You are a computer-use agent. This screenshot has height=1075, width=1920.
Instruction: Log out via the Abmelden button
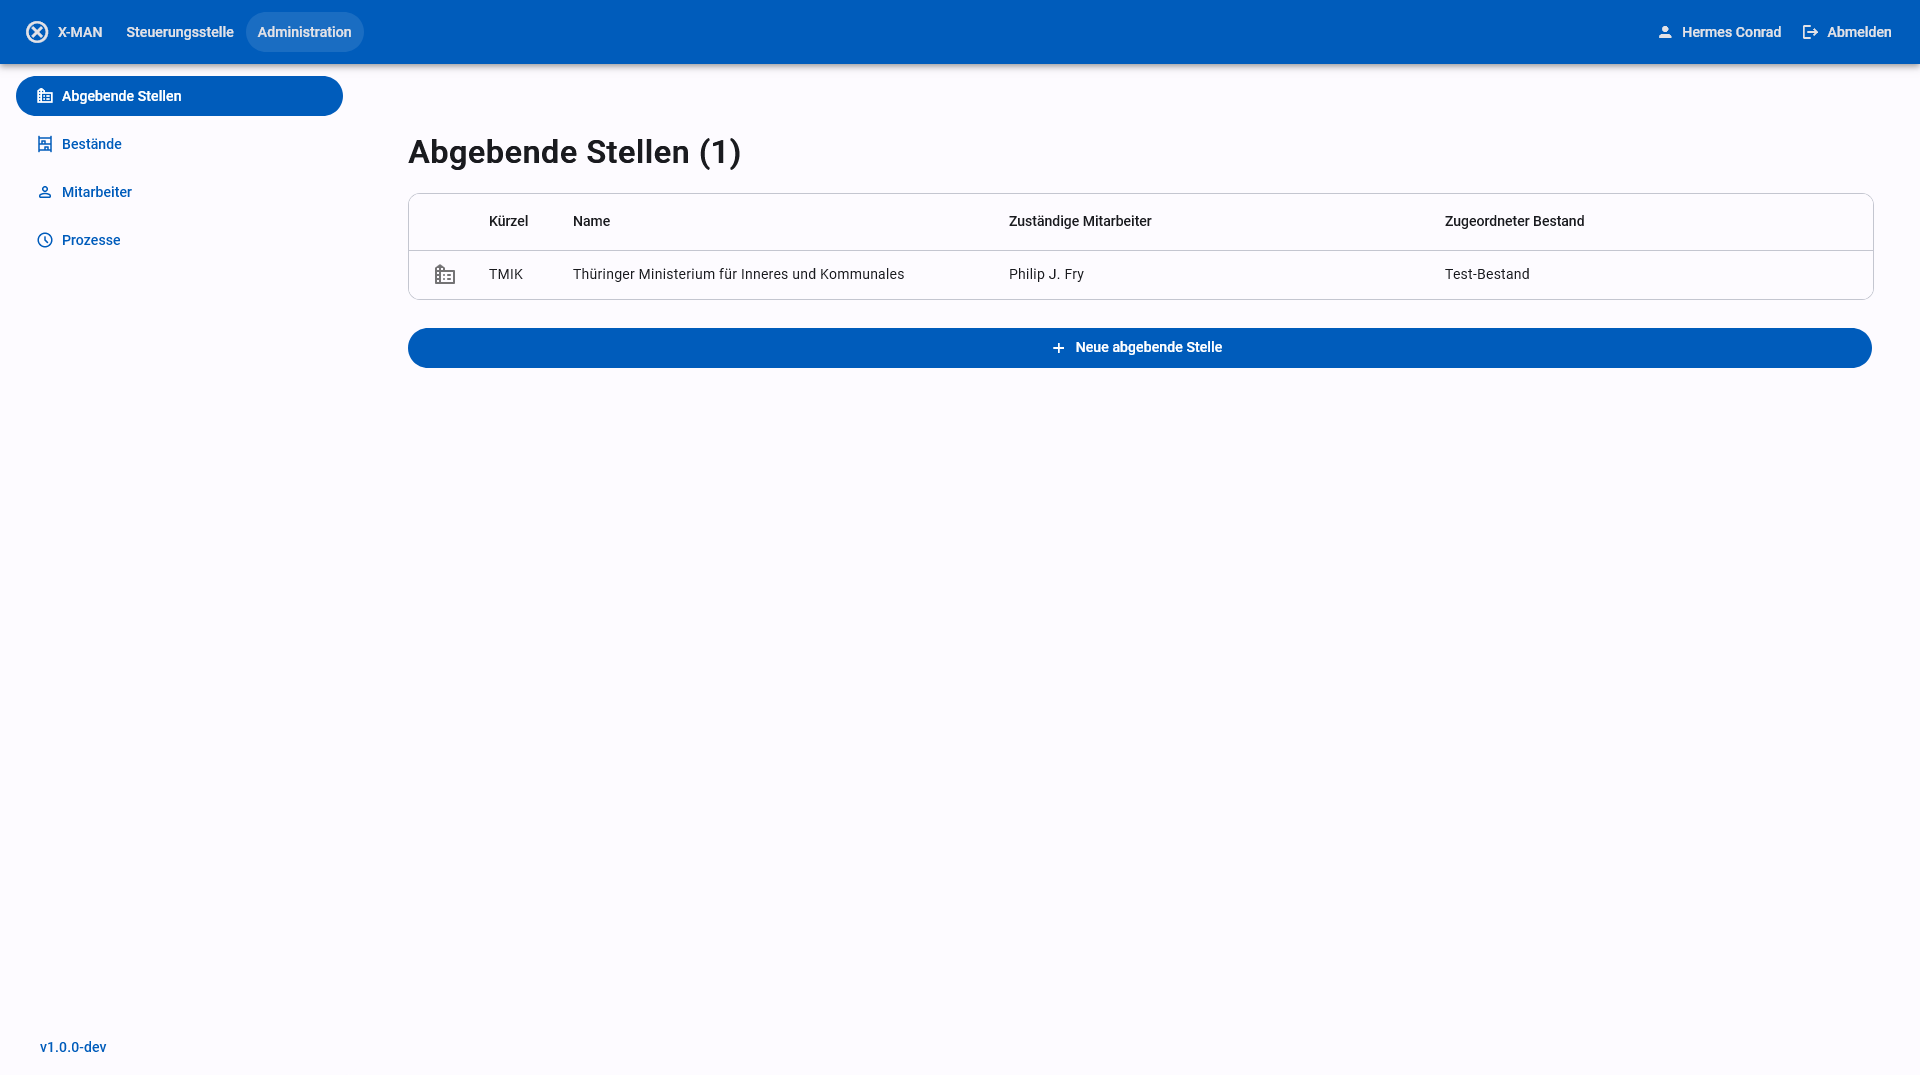tap(1847, 32)
